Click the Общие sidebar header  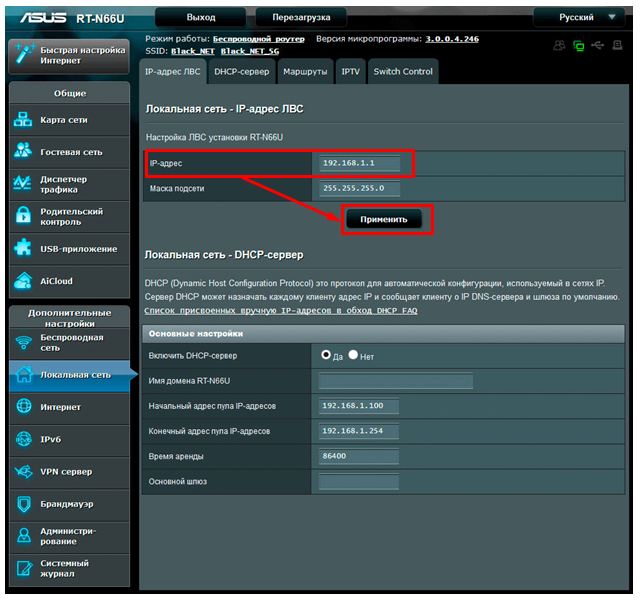pos(70,93)
